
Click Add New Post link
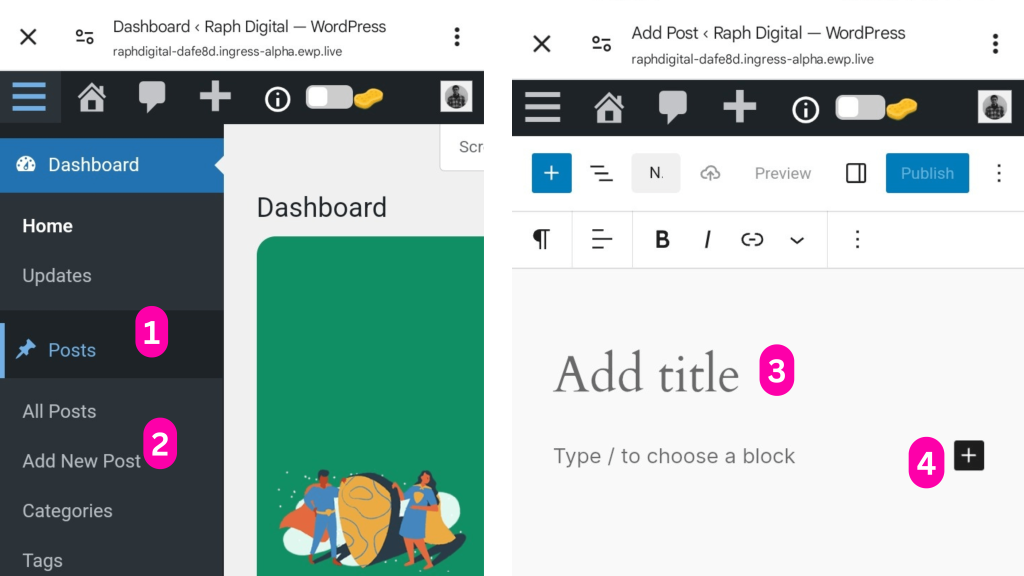[x=82, y=461]
